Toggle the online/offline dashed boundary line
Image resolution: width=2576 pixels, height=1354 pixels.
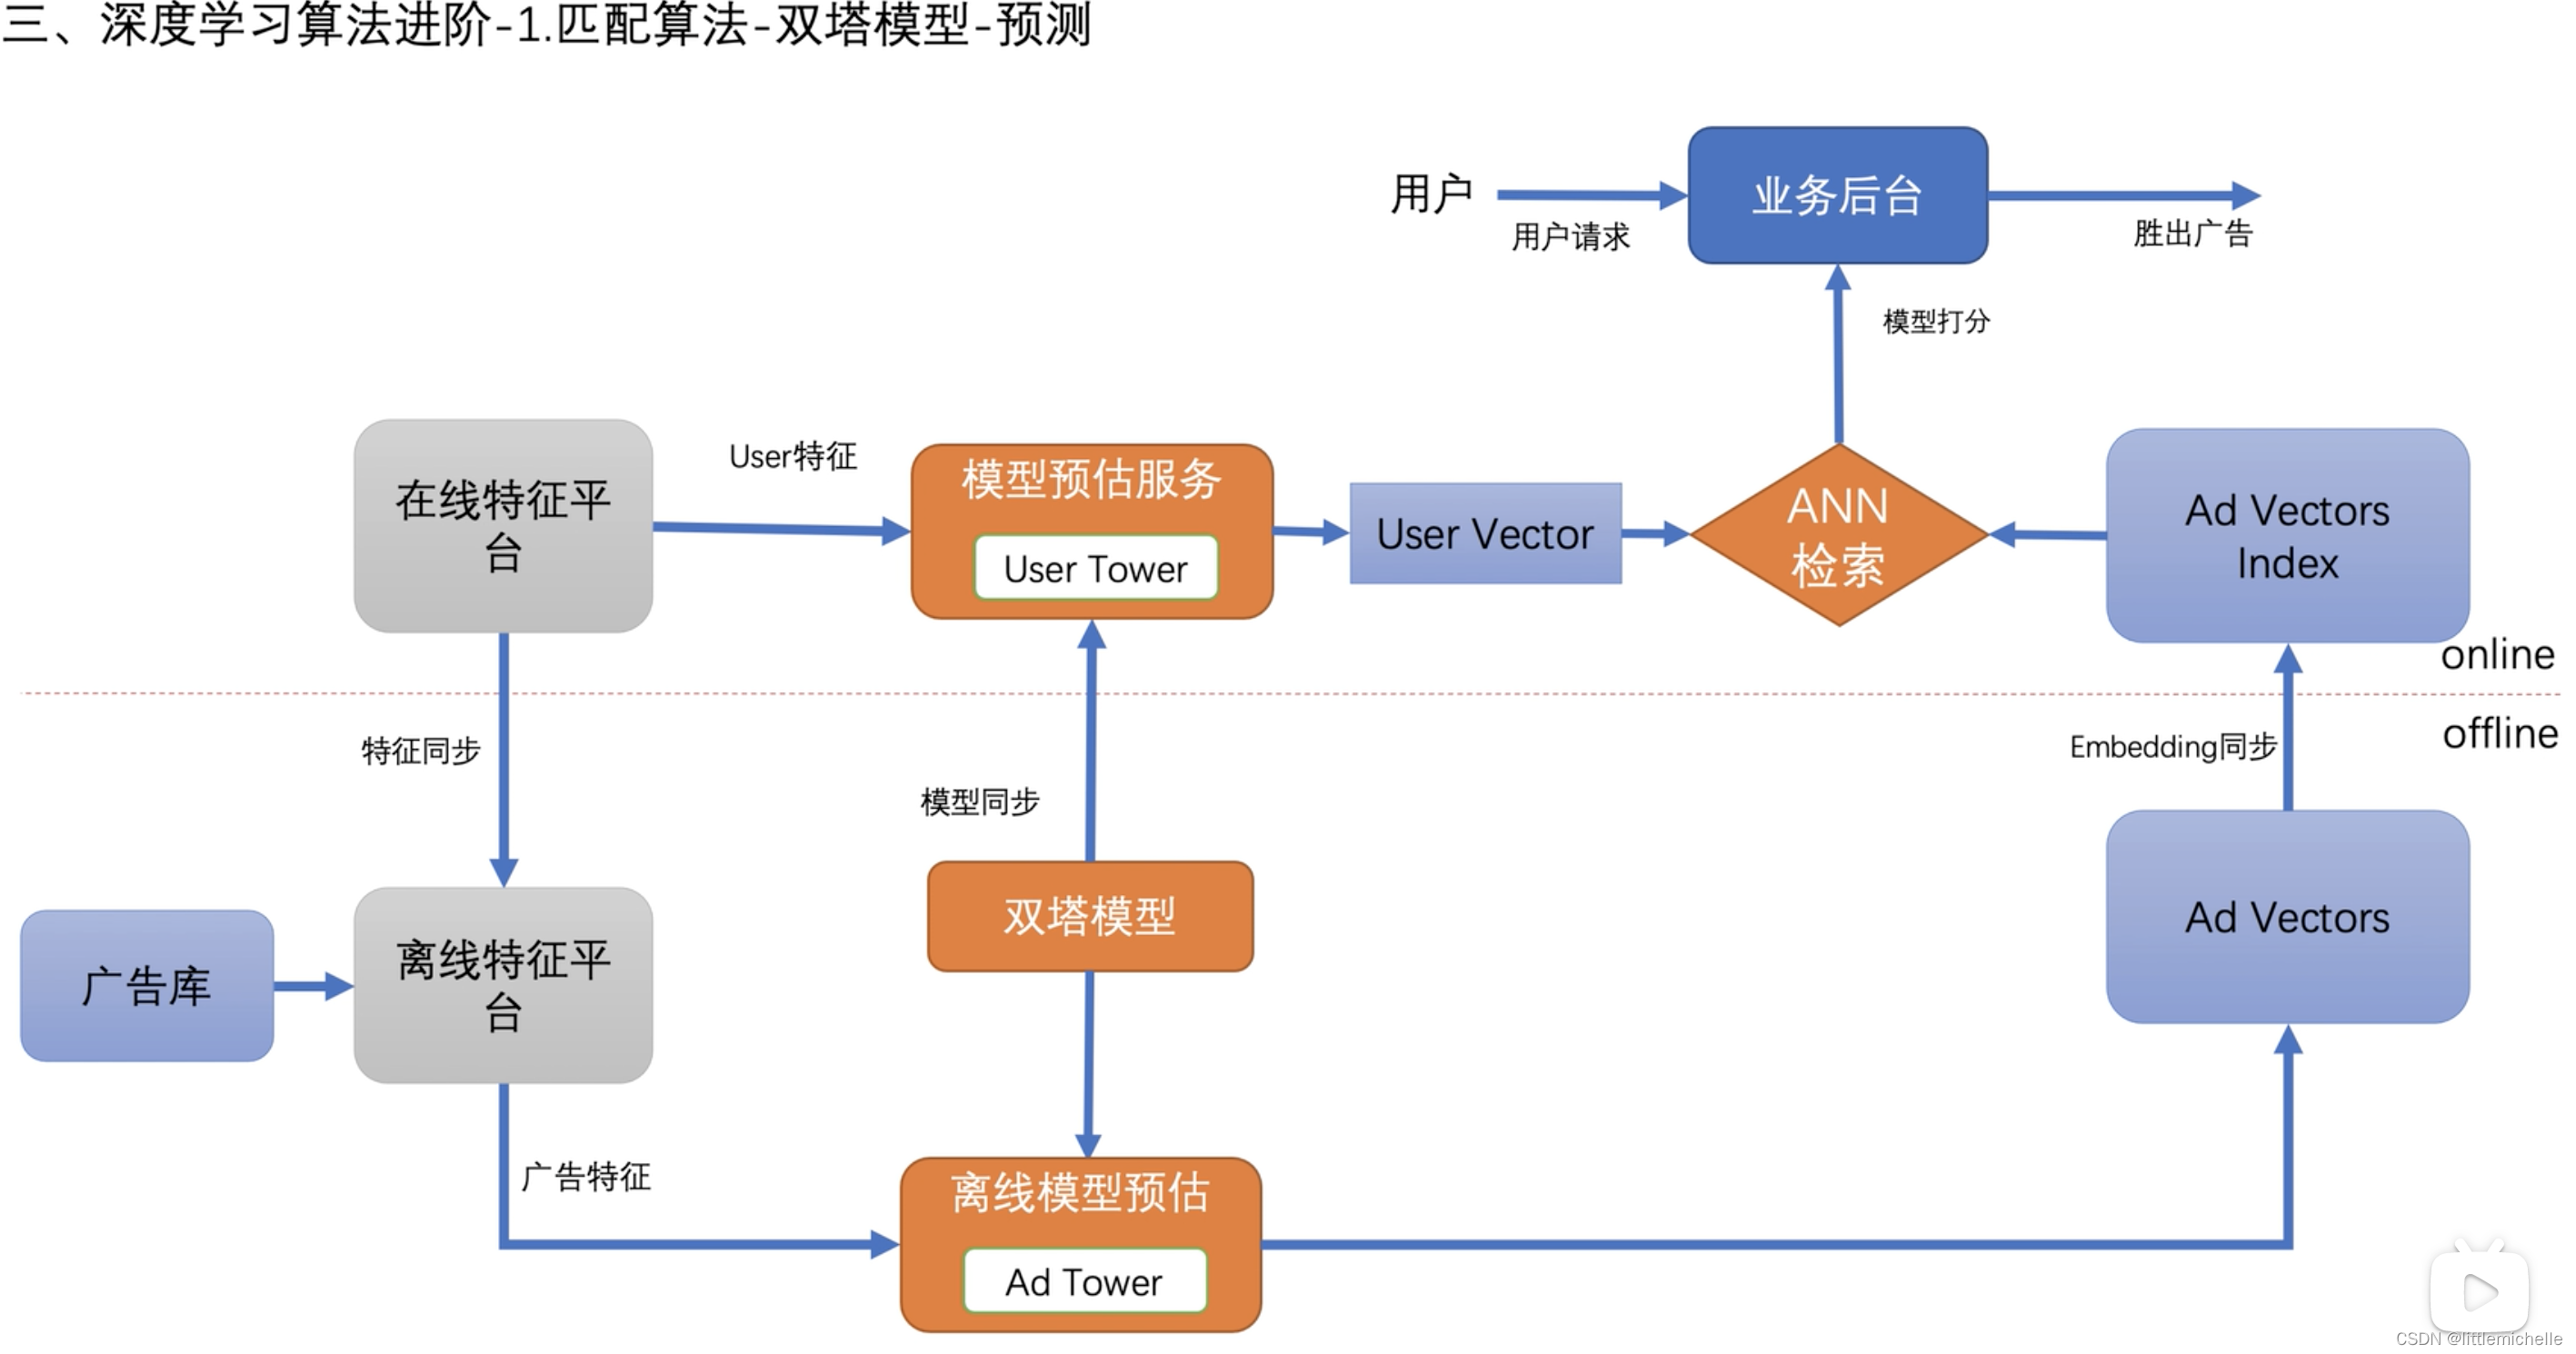point(1290,695)
